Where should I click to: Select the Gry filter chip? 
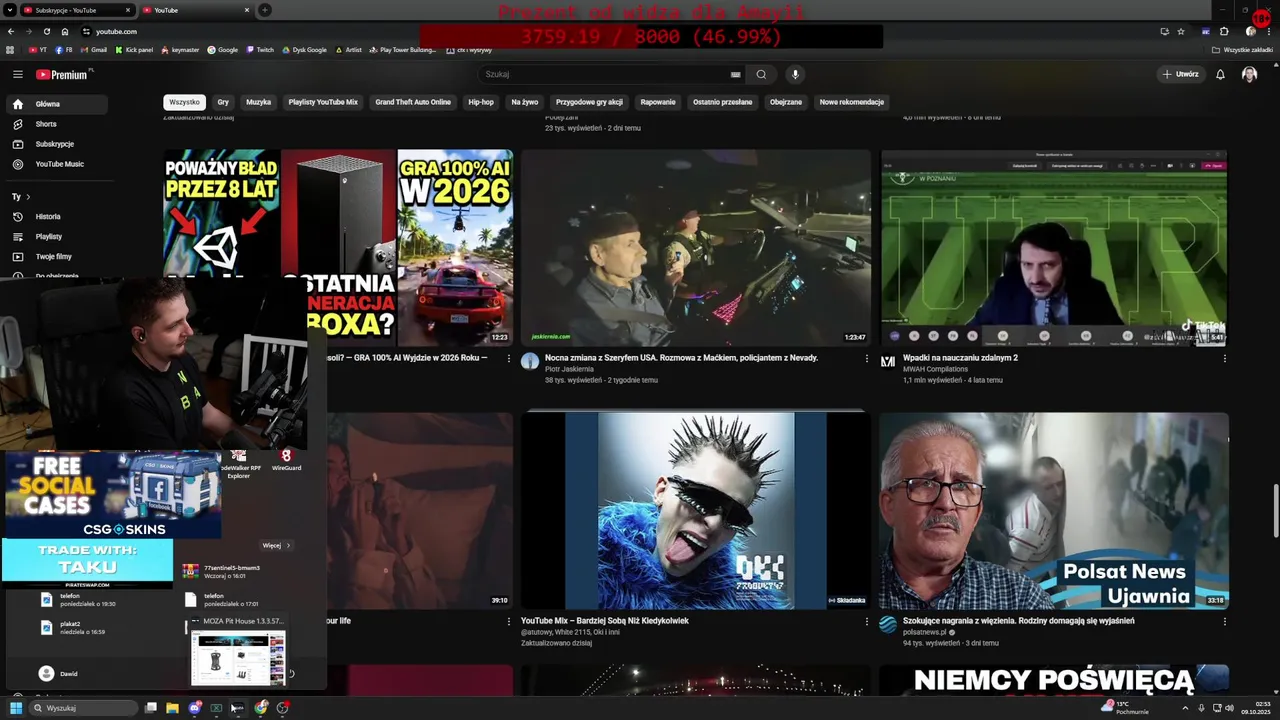point(223,102)
